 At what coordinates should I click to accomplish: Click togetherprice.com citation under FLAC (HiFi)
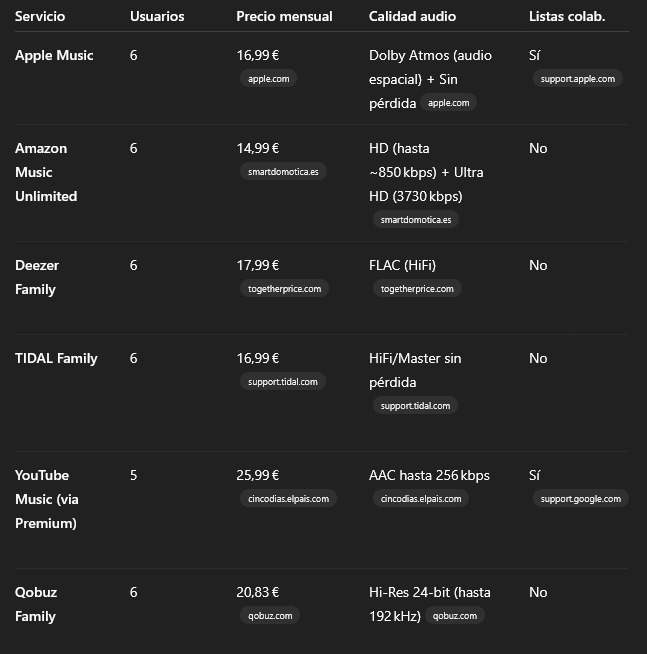click(417, 288)
